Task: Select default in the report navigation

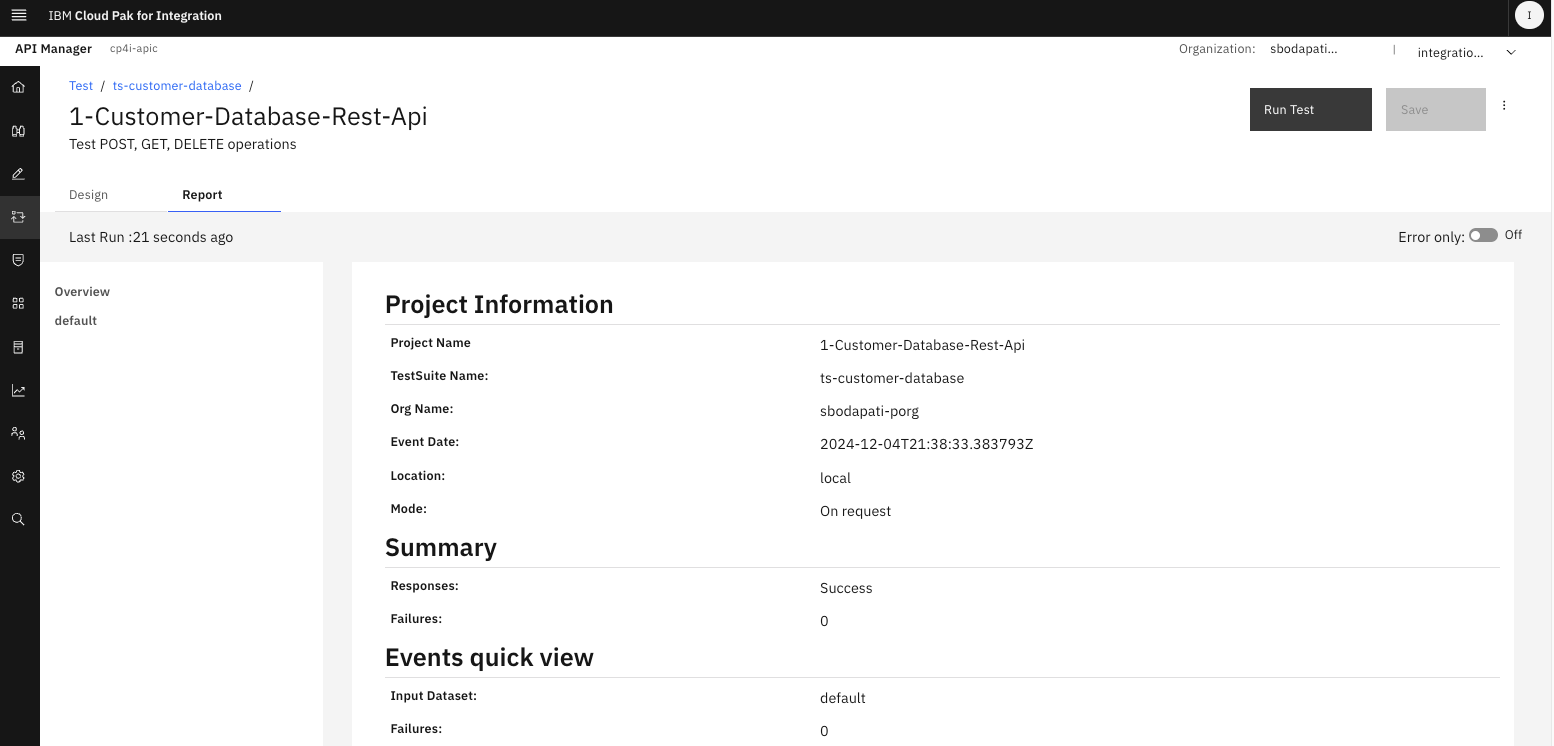Action: click(76, 321)
